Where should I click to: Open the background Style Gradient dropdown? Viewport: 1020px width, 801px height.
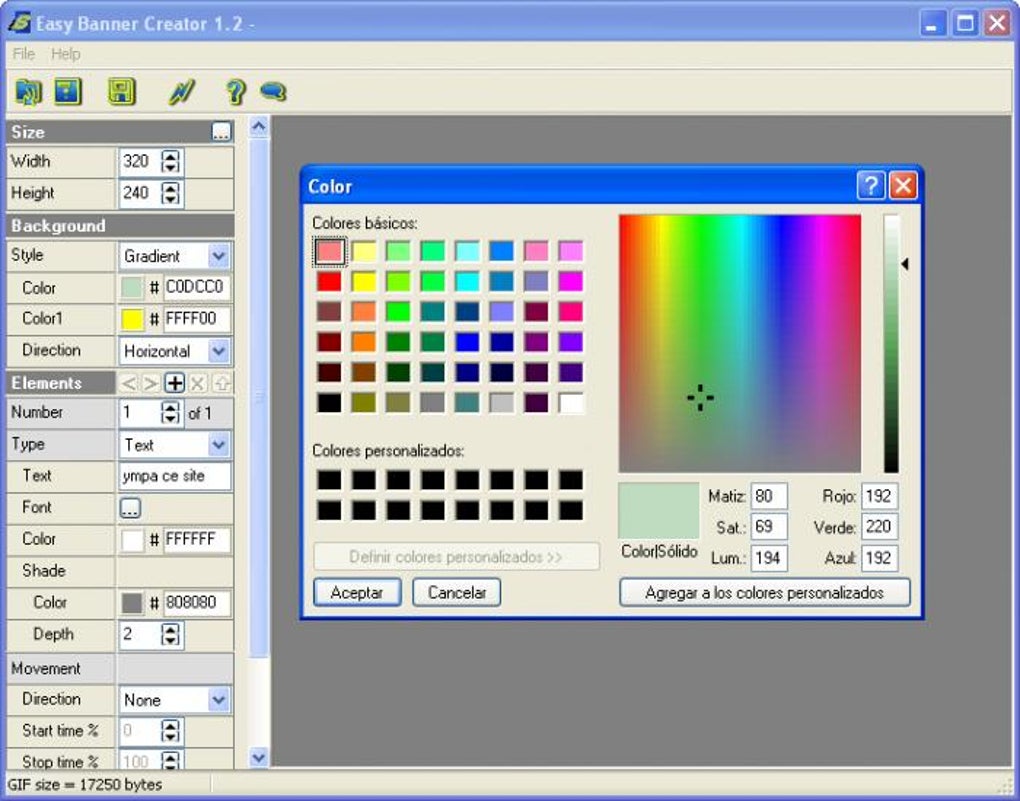pos(219,256)
